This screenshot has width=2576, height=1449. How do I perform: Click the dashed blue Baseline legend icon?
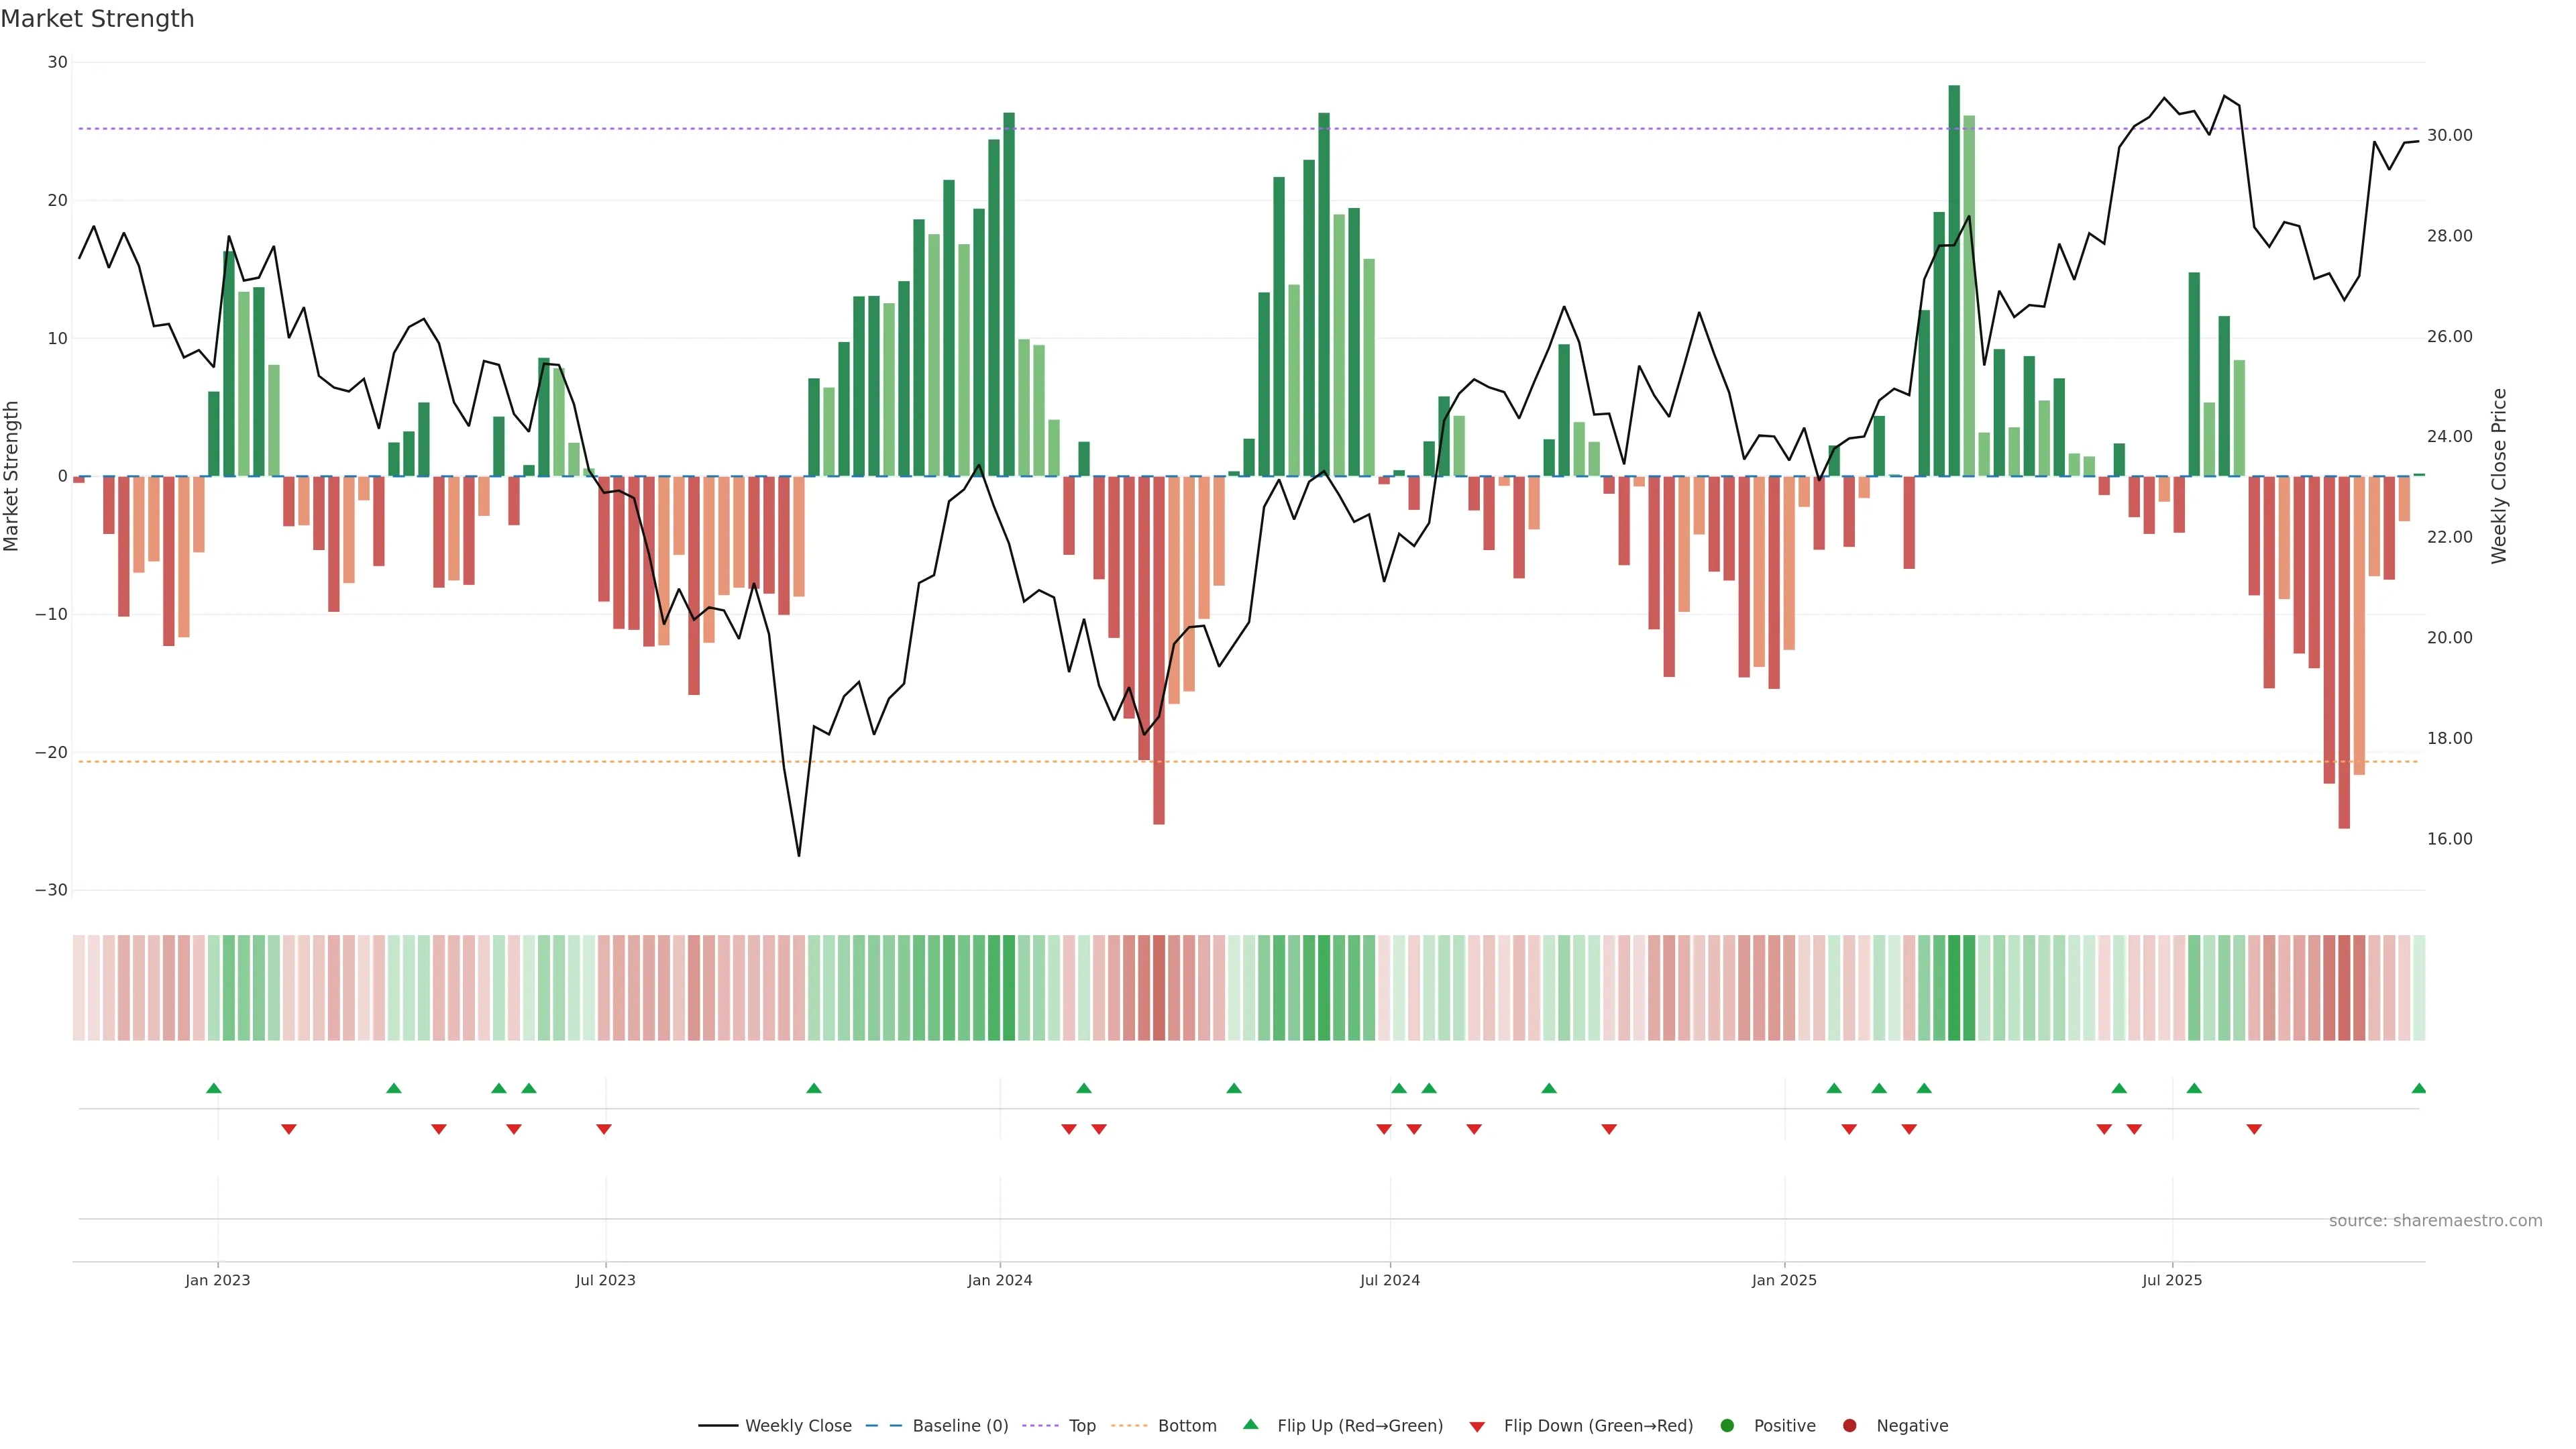pyautogui.click(x=883, y=1426)
